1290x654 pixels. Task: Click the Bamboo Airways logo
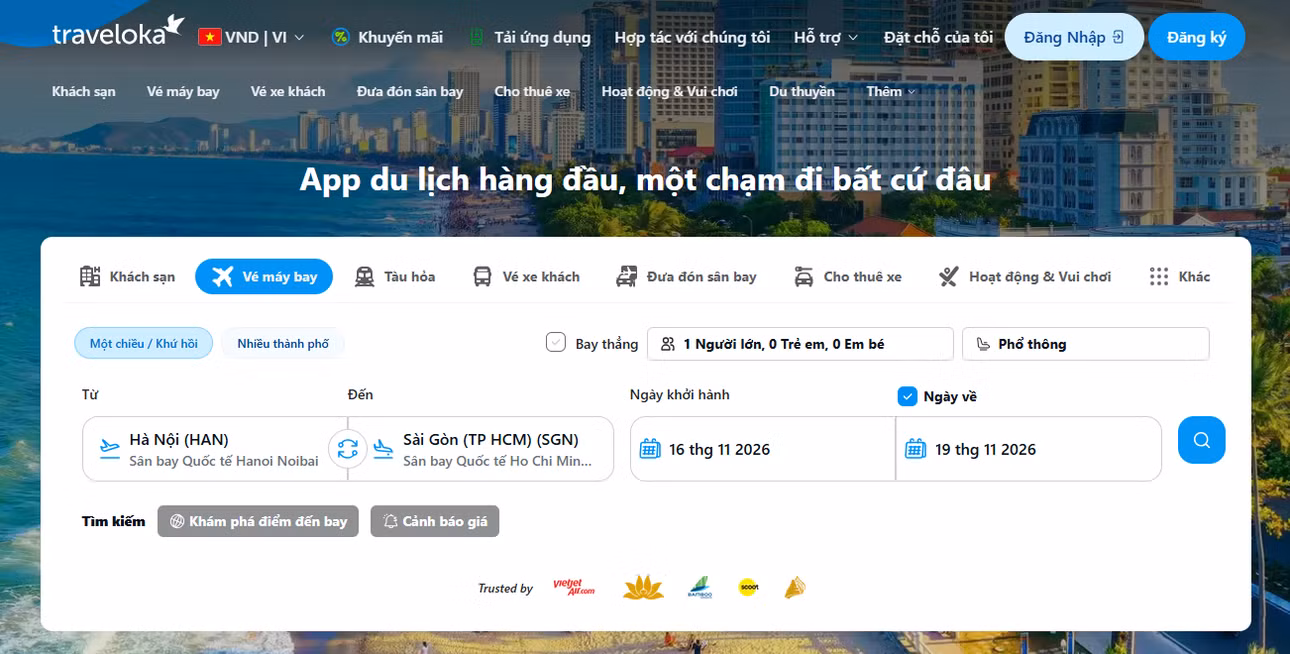(699, 588)
